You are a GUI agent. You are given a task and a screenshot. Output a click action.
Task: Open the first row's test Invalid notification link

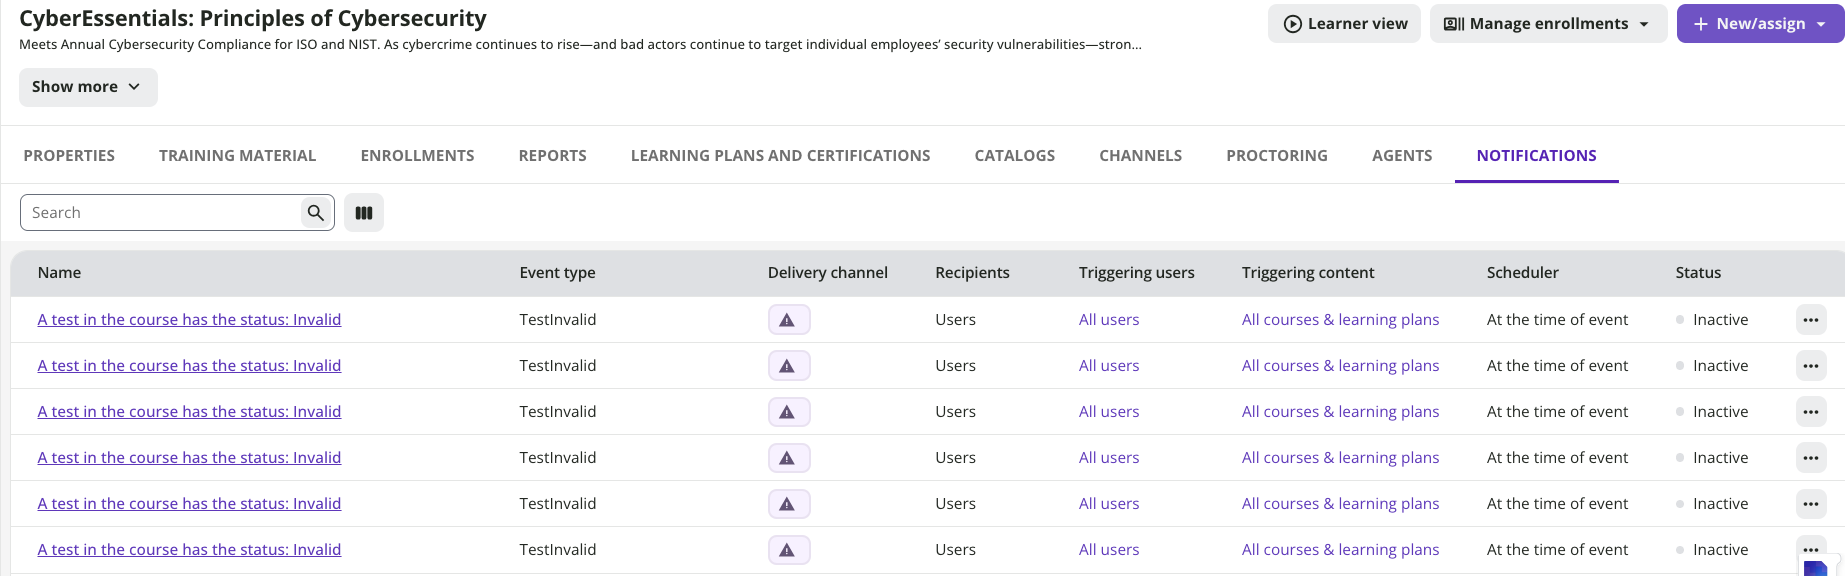190,320
